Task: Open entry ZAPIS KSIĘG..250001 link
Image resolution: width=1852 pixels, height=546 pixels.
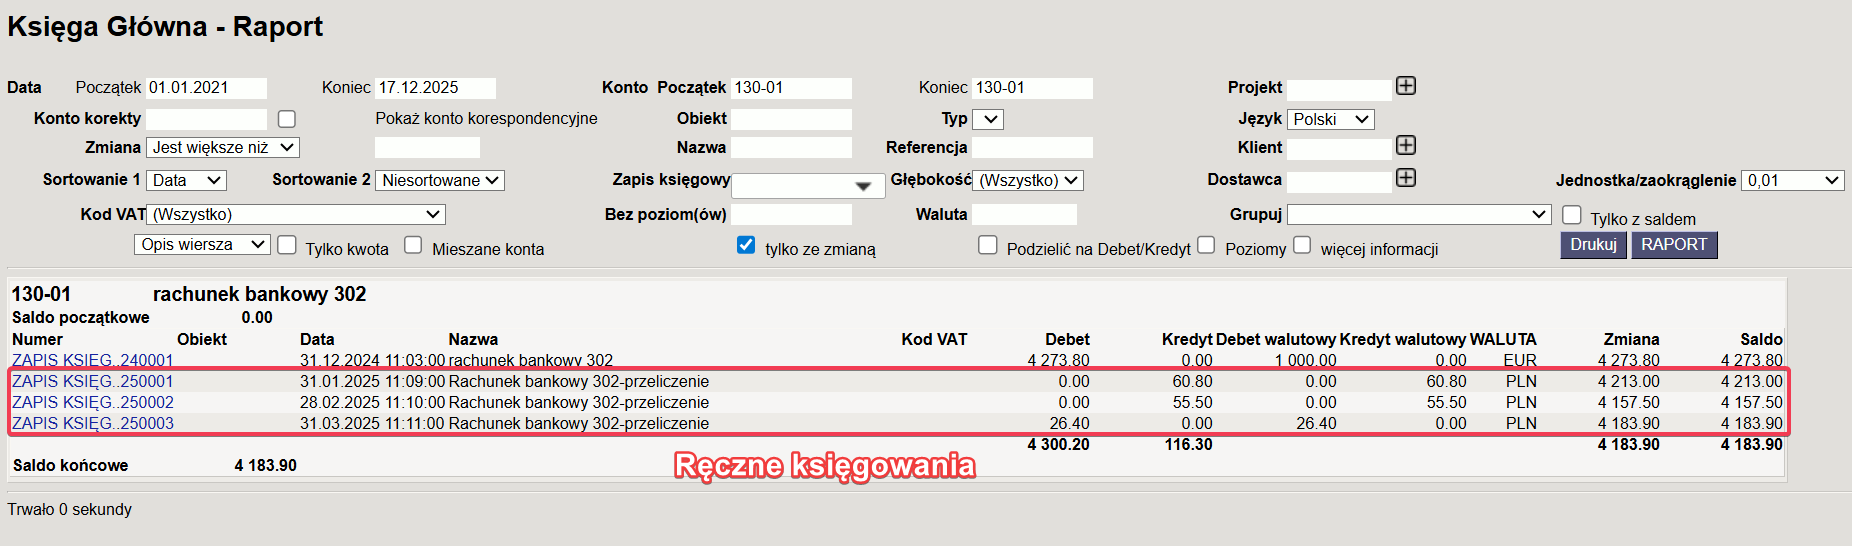Action: (x=93, y=381)
